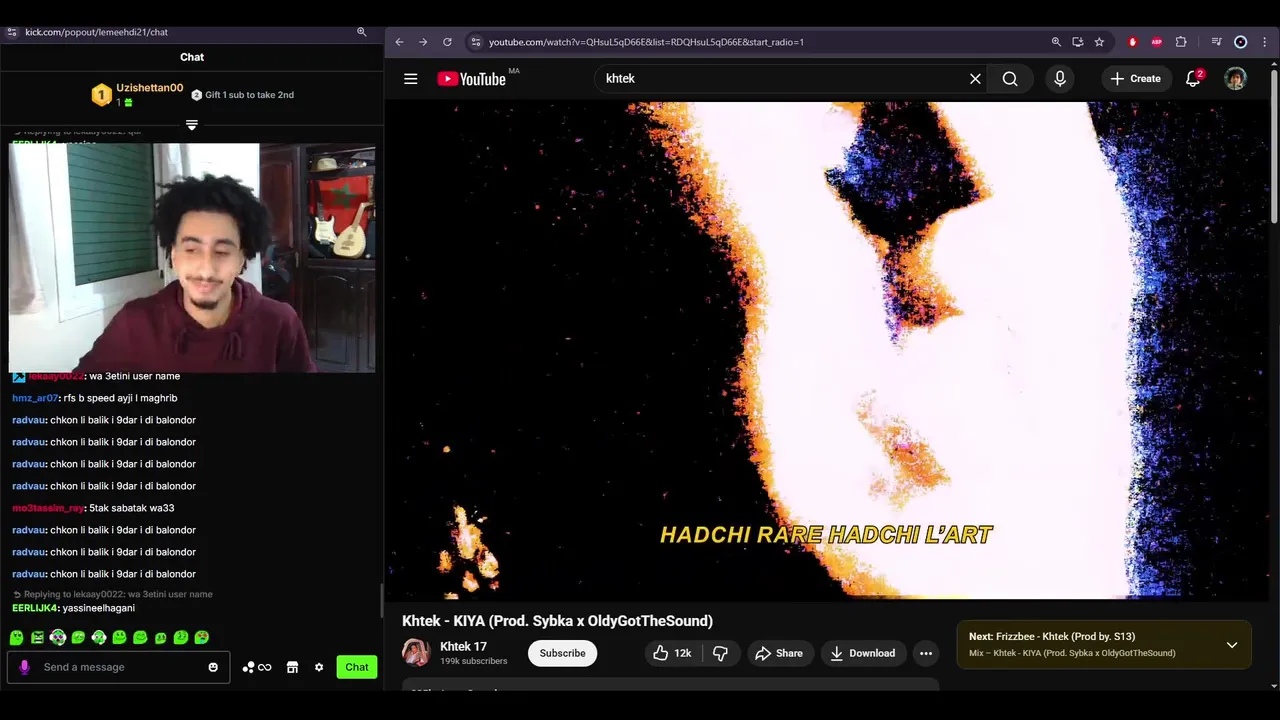Open the browser profile icon
1280x720 pixels.
(x=1241, y=42)
